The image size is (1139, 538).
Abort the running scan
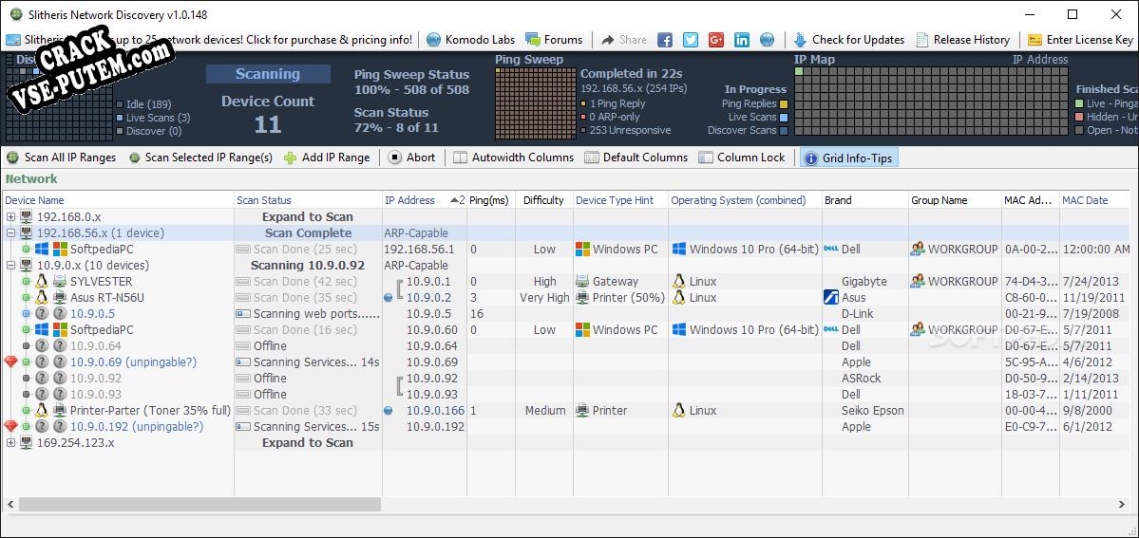412,158
